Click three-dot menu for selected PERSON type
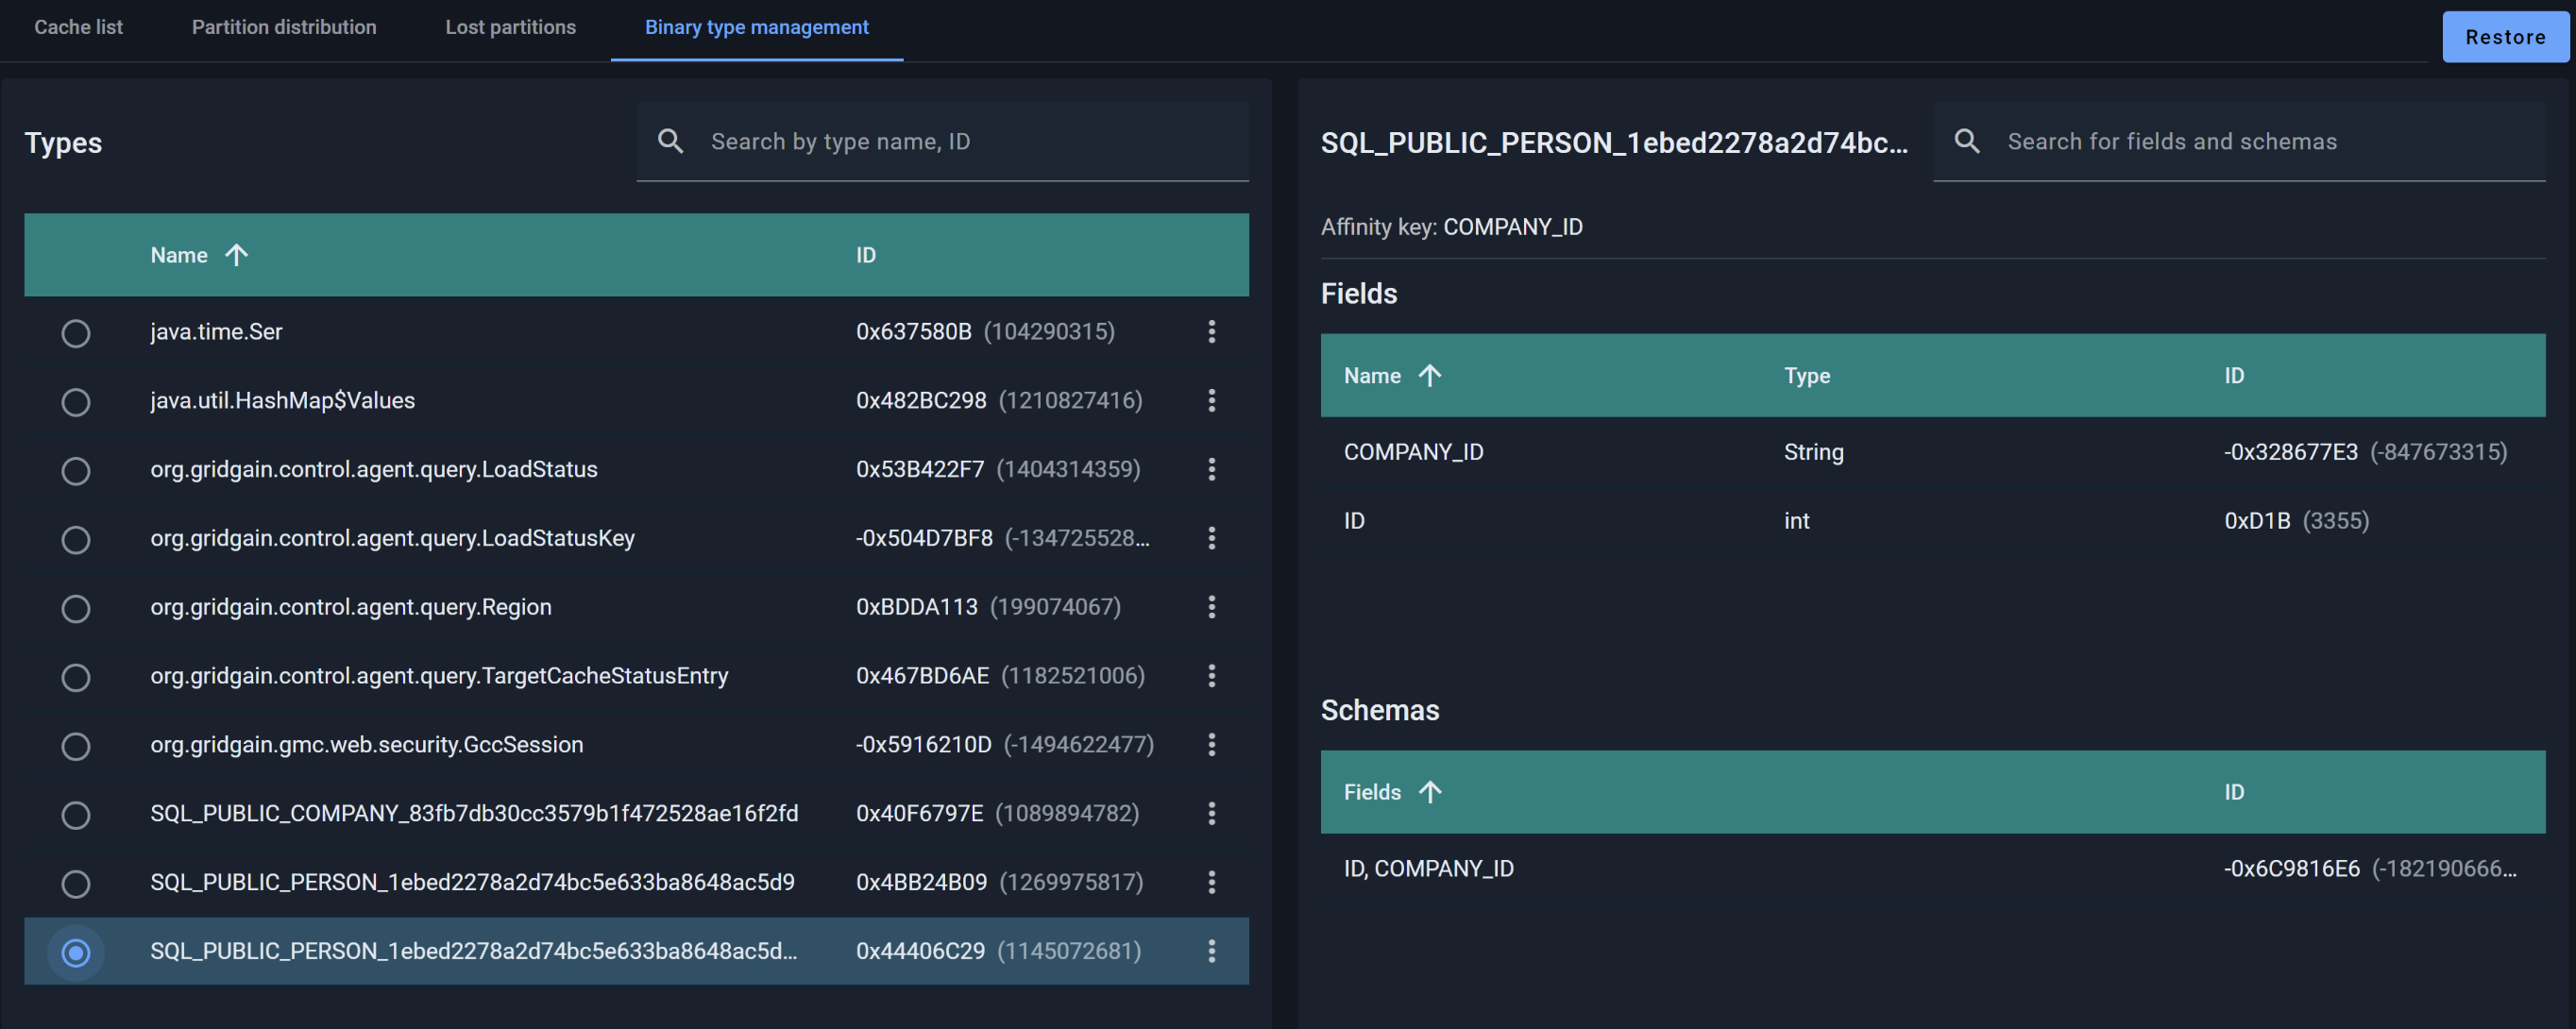This screenshot has width=2576, height=1029. point(1211,951)
